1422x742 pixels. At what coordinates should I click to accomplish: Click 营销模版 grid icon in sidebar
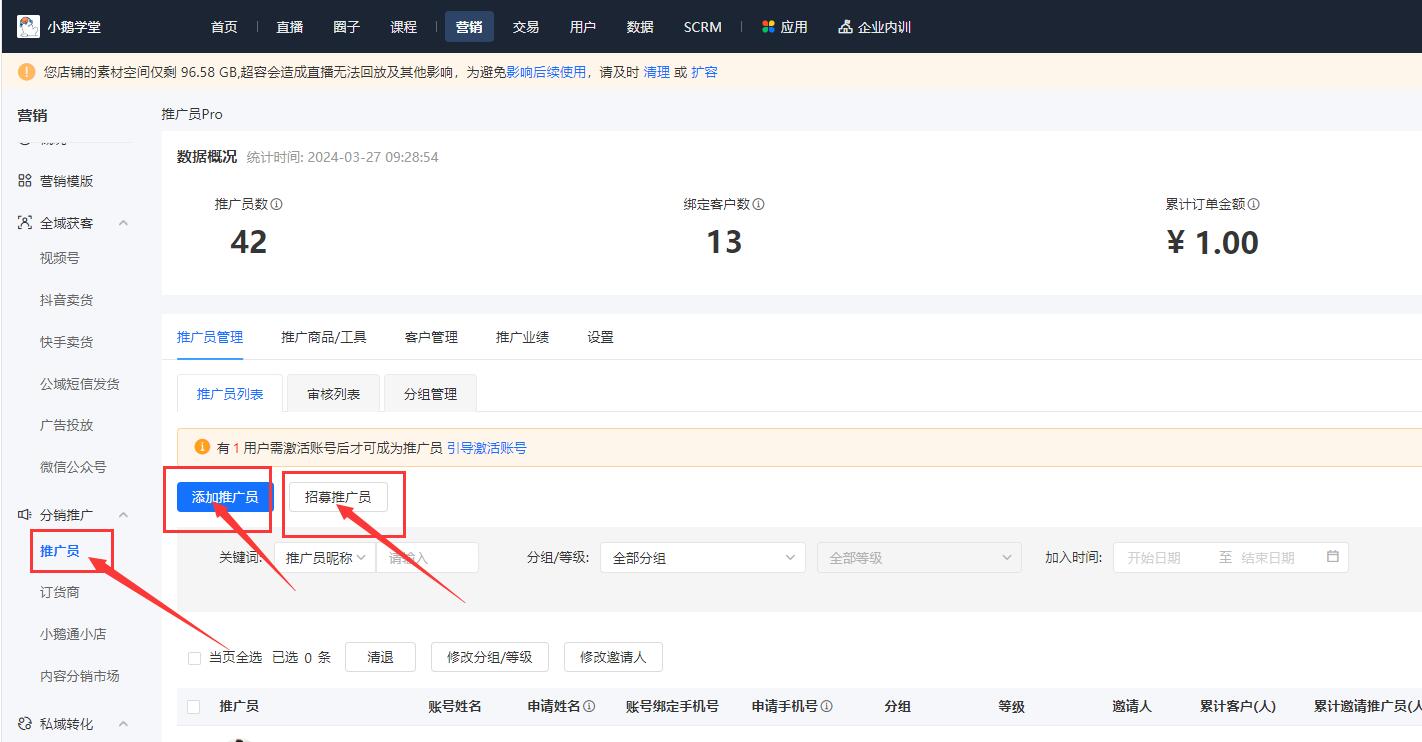point(25,181)
